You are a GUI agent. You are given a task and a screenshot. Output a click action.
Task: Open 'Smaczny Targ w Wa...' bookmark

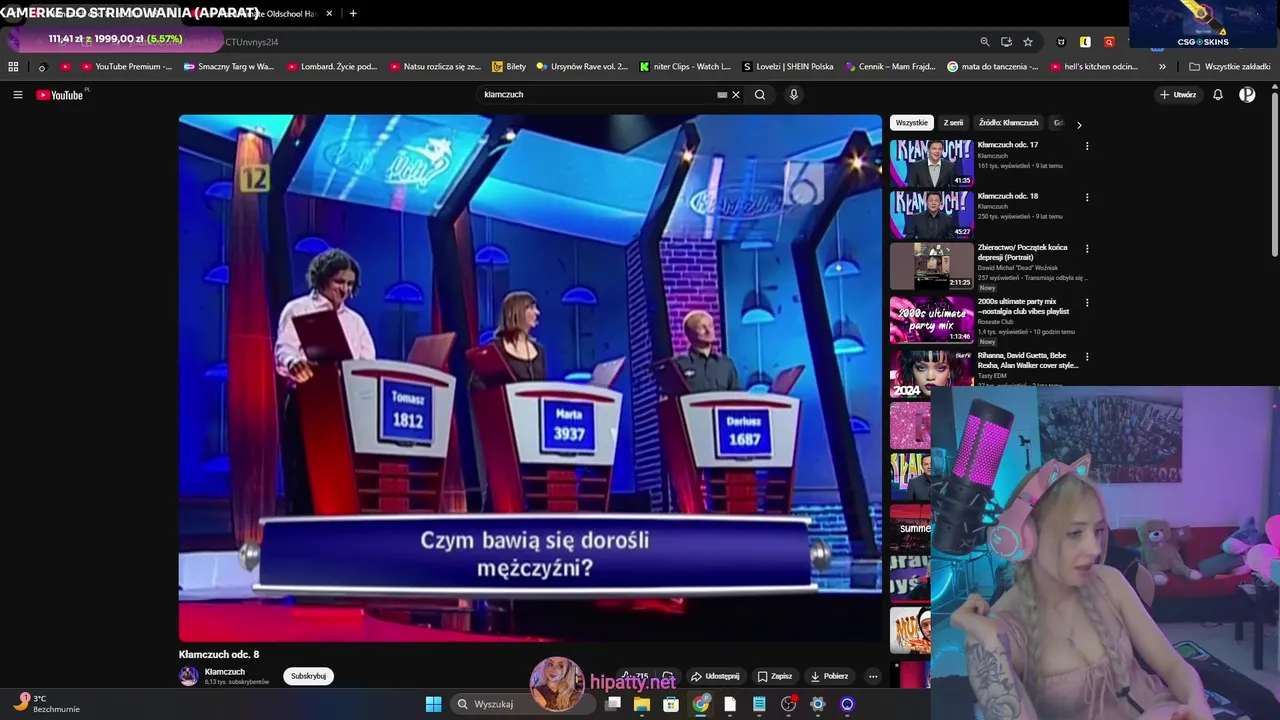click(228, 67)
